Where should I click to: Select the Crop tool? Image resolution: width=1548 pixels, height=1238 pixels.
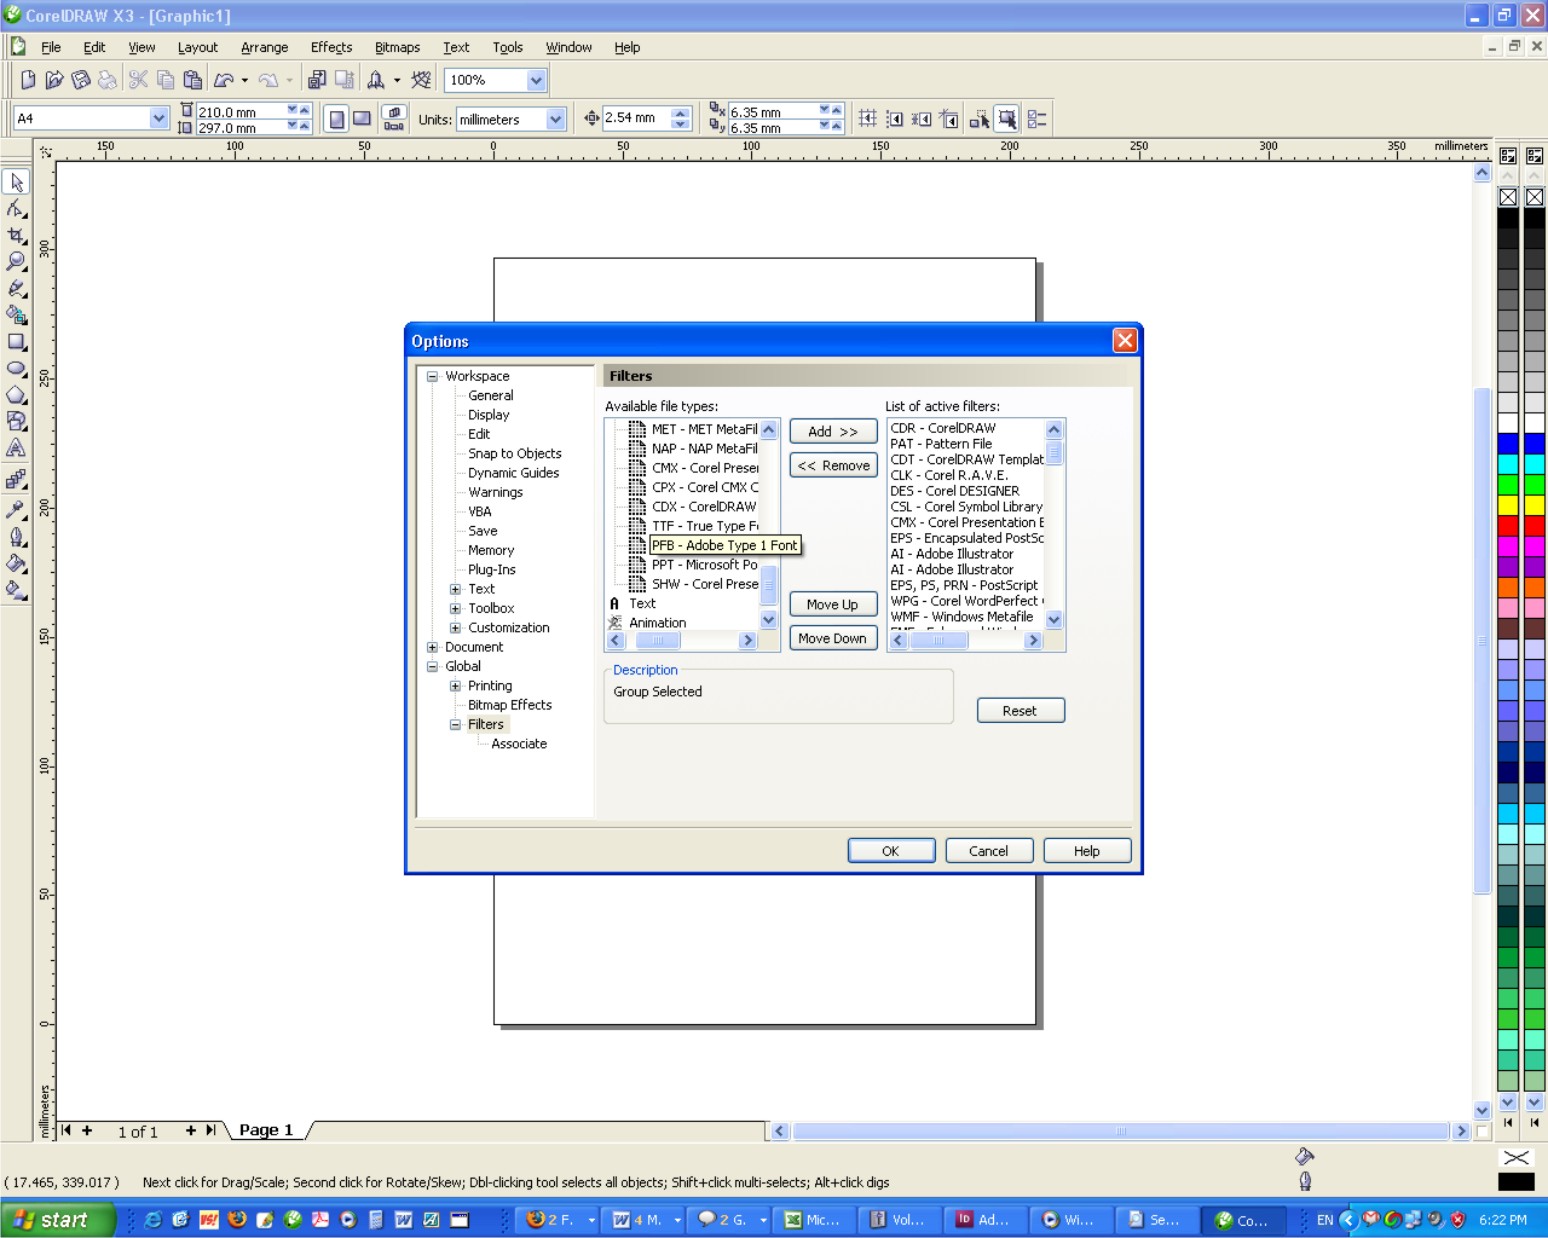tap(16, 236)
